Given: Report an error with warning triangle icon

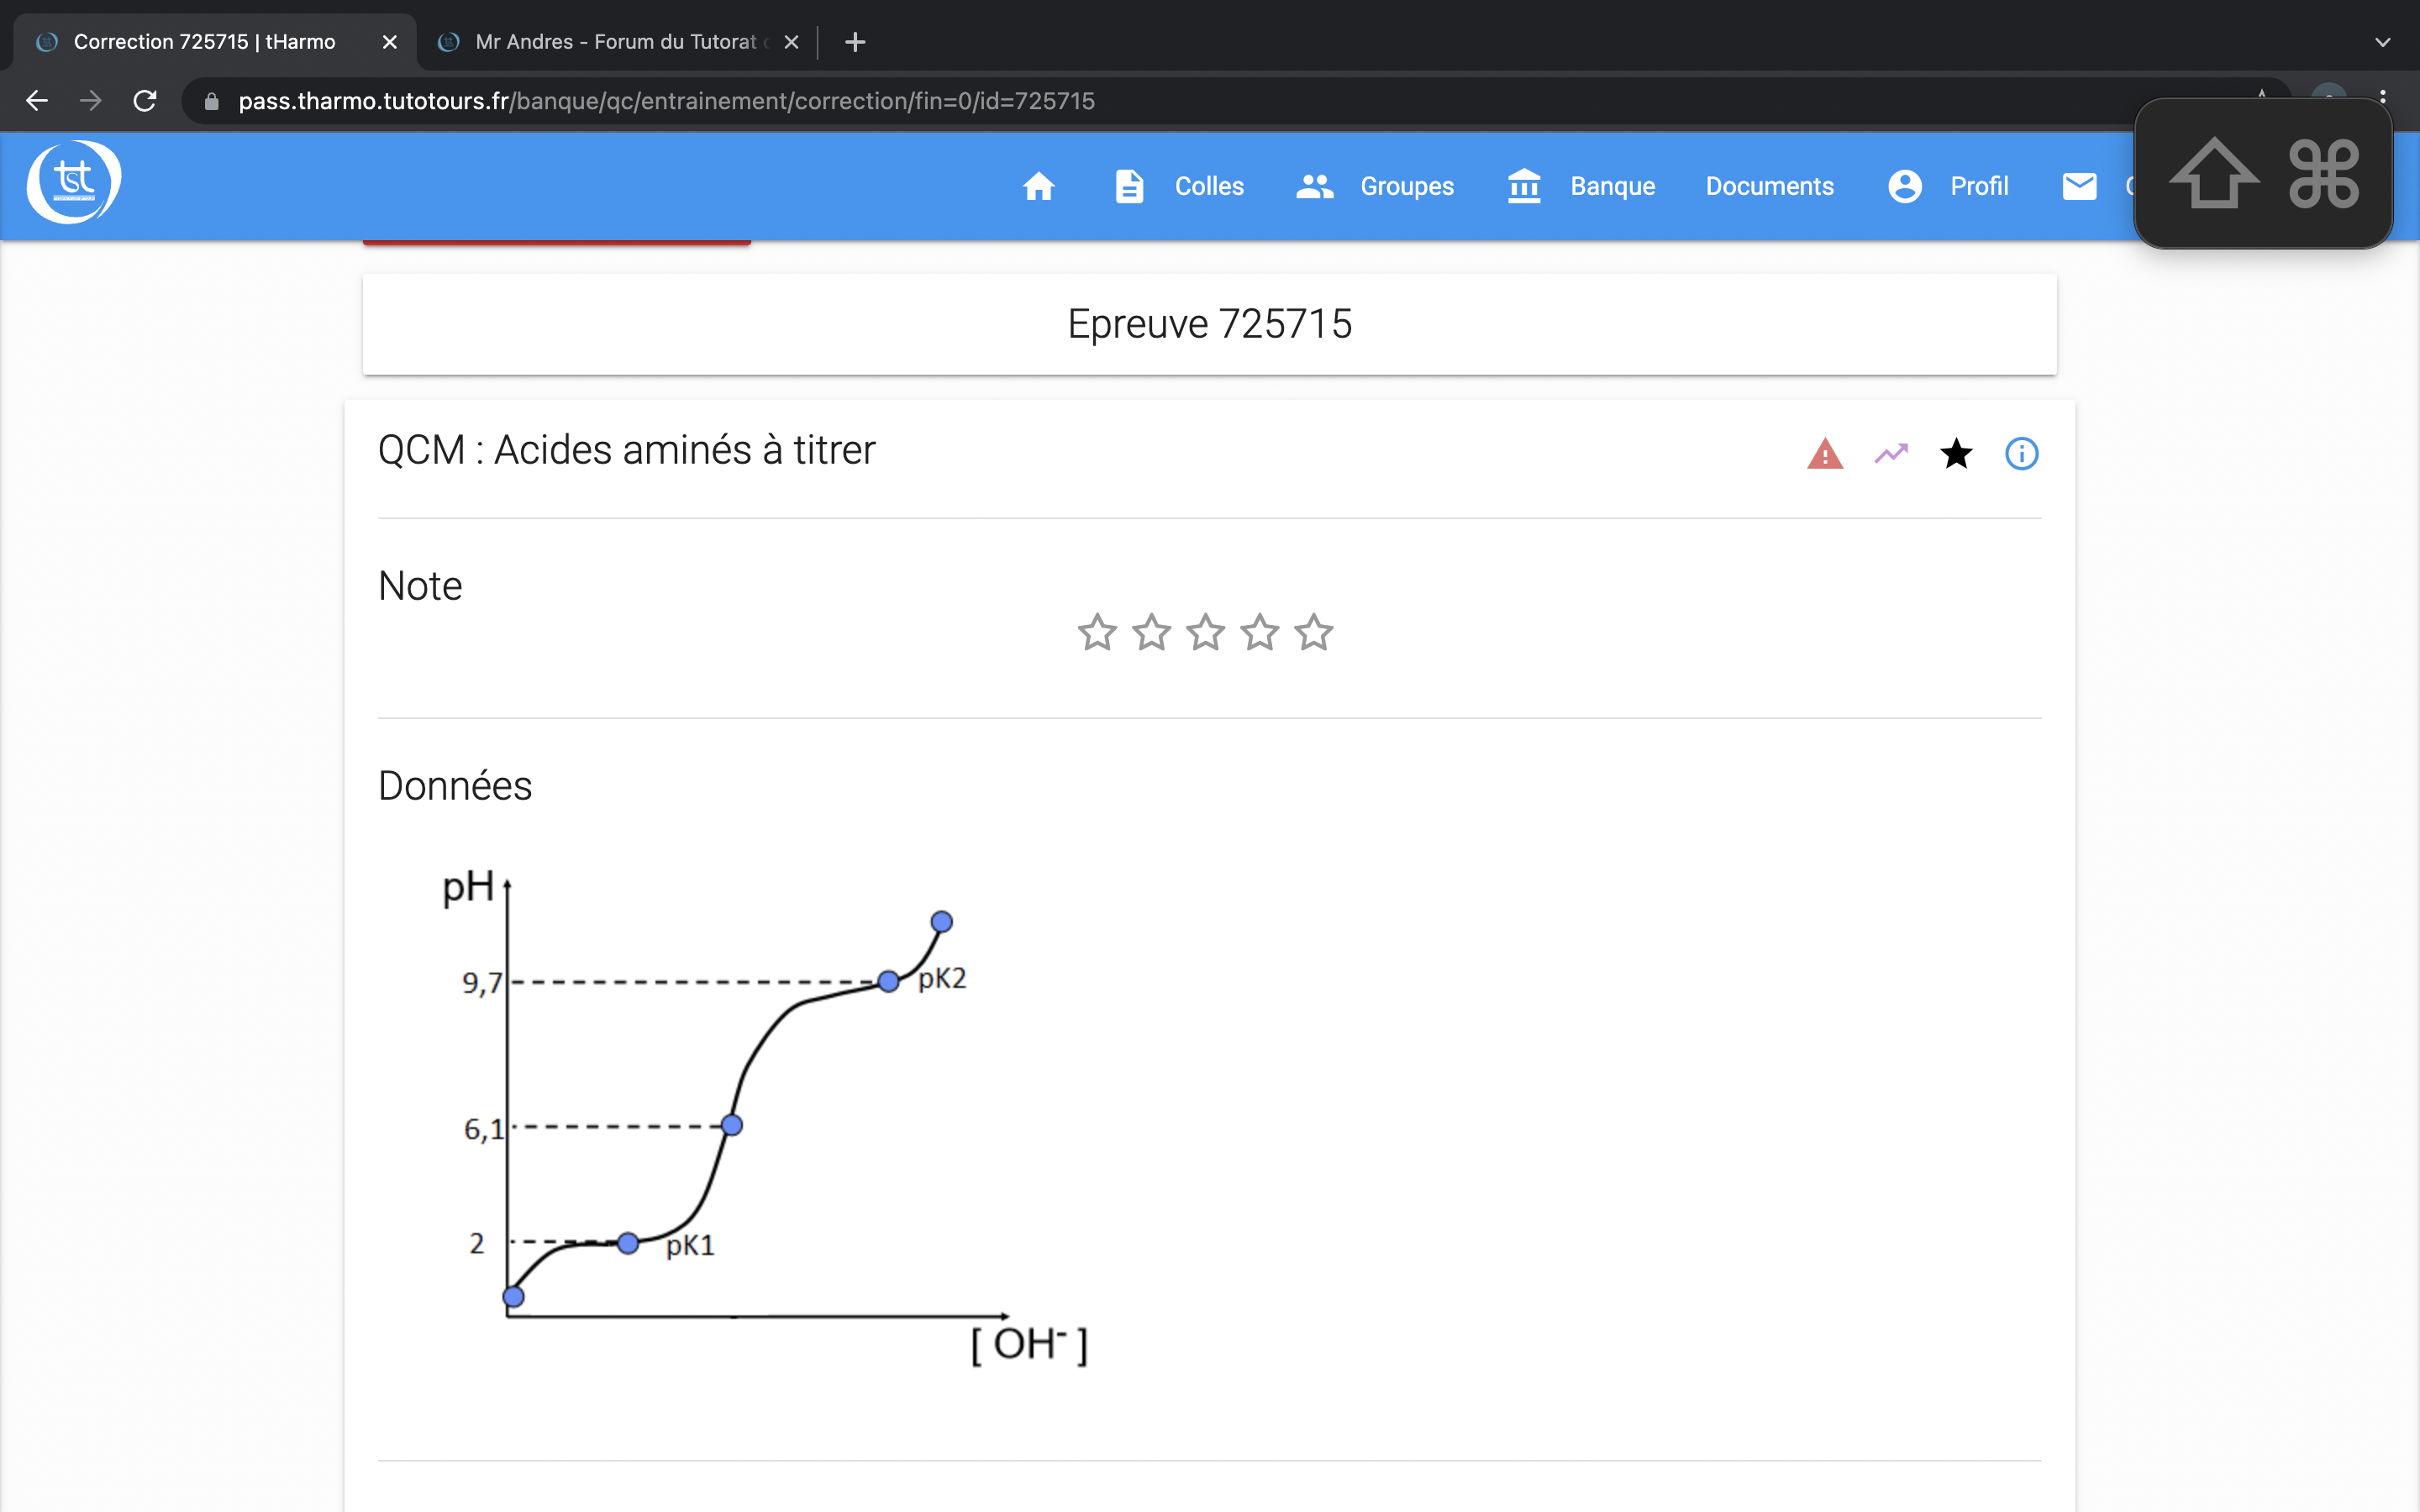Looking at the screenshot, I should (1825, 454).
